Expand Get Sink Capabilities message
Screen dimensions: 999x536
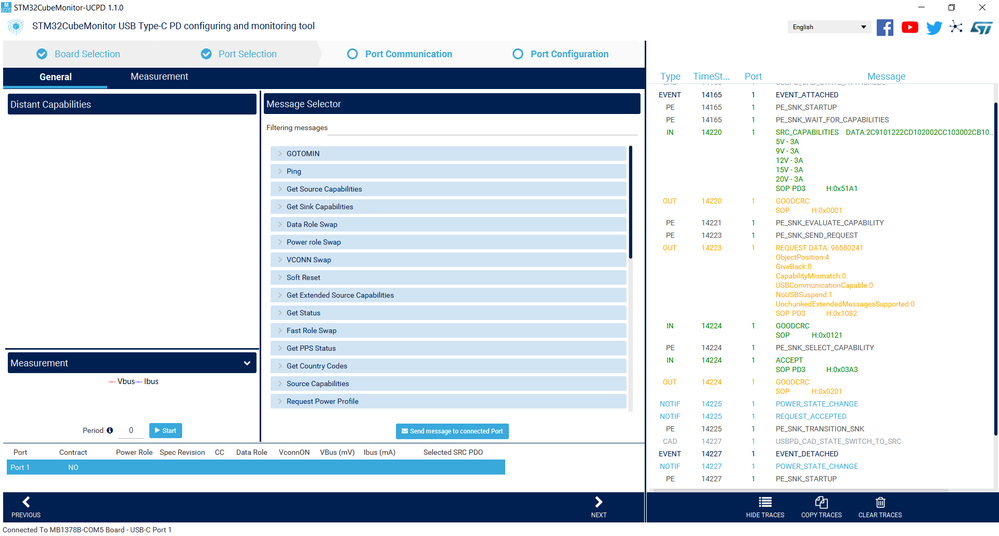coord(448,206)
